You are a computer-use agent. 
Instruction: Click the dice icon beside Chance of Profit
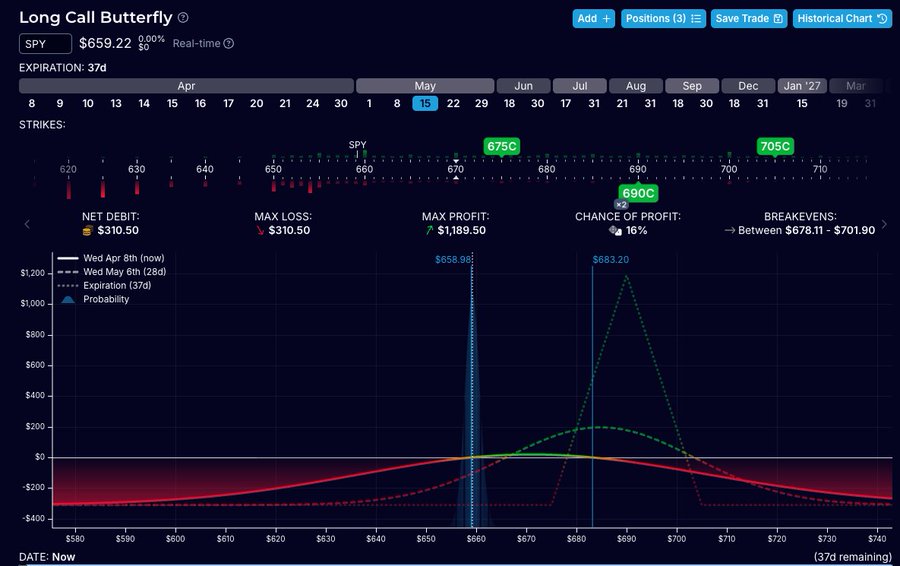pos(616,231)
